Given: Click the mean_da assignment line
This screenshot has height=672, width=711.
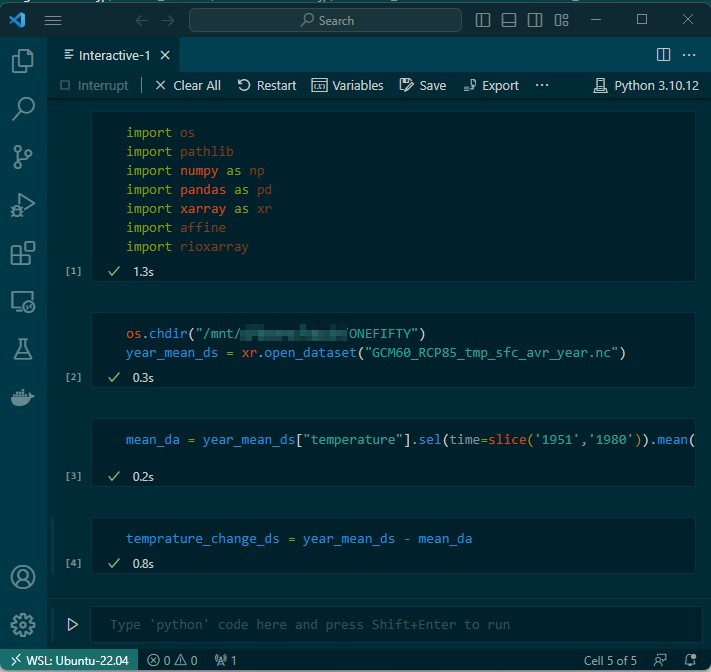Looking at the screenshot, I should (x=410, y=439).
